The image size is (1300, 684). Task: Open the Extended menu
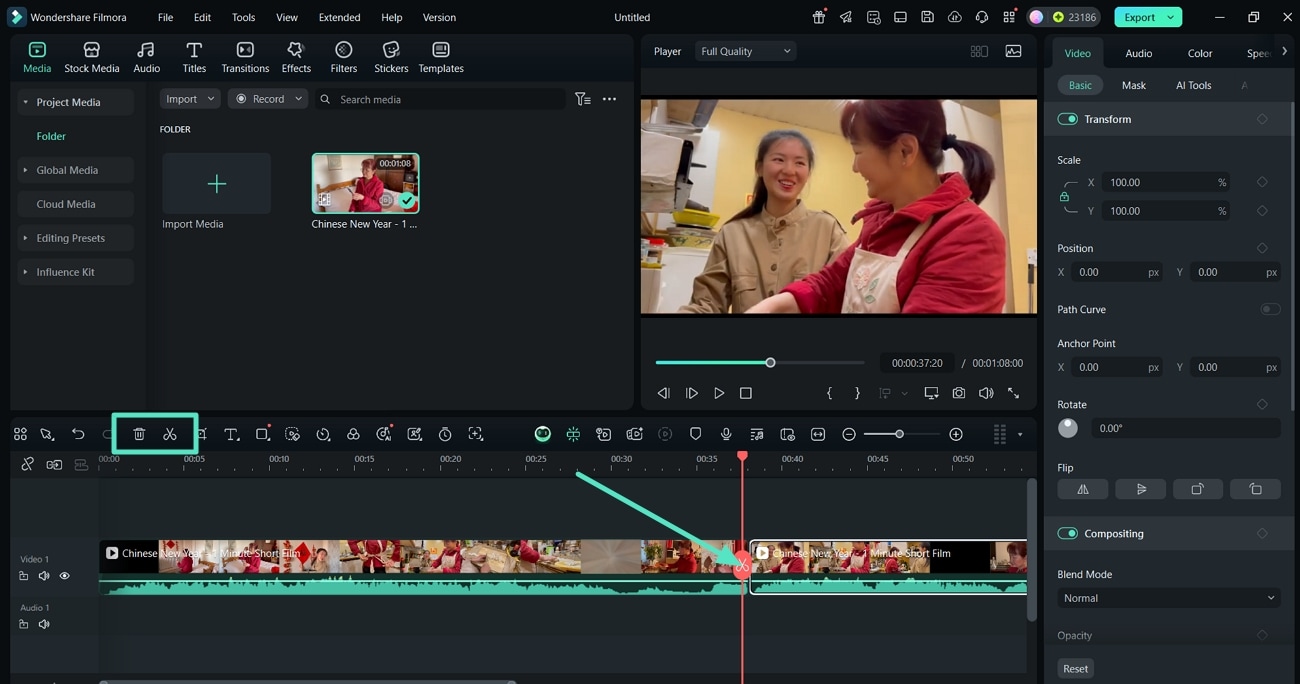(339, 17)
